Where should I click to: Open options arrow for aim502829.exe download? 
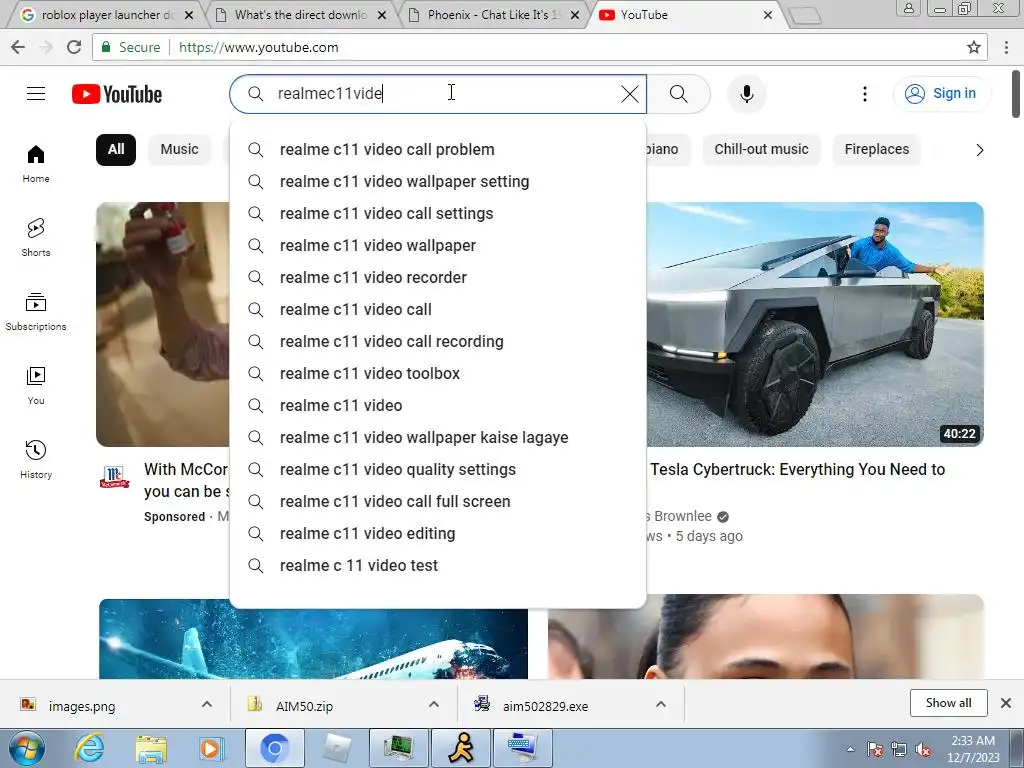point(660,704)
